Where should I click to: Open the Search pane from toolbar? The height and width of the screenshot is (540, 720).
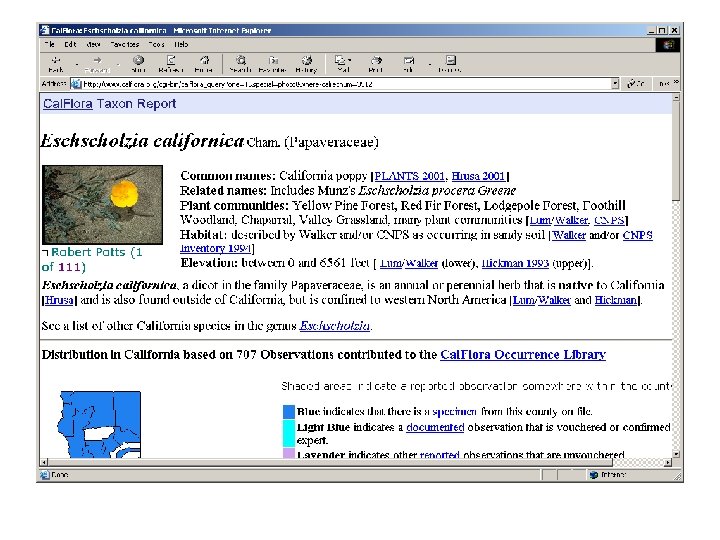click(x=240, y=64)
